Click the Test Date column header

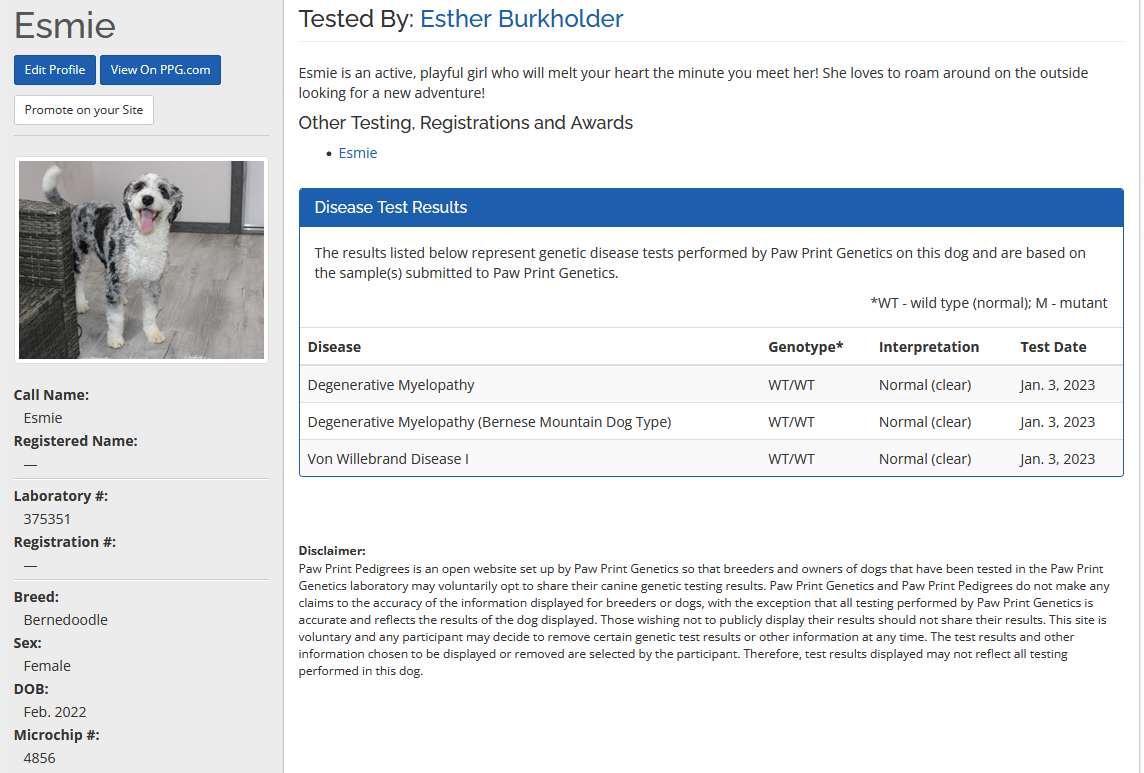click(1053, 347)
